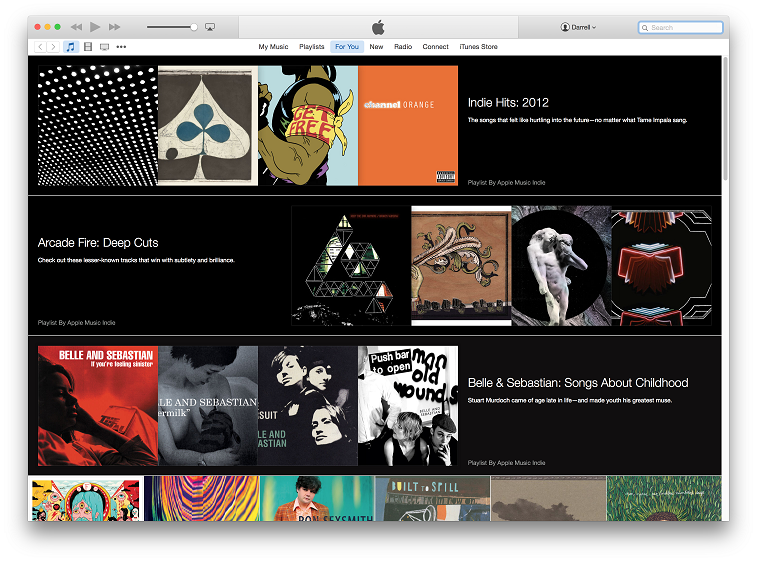Select the Music library note icon

tap(70, 47)
